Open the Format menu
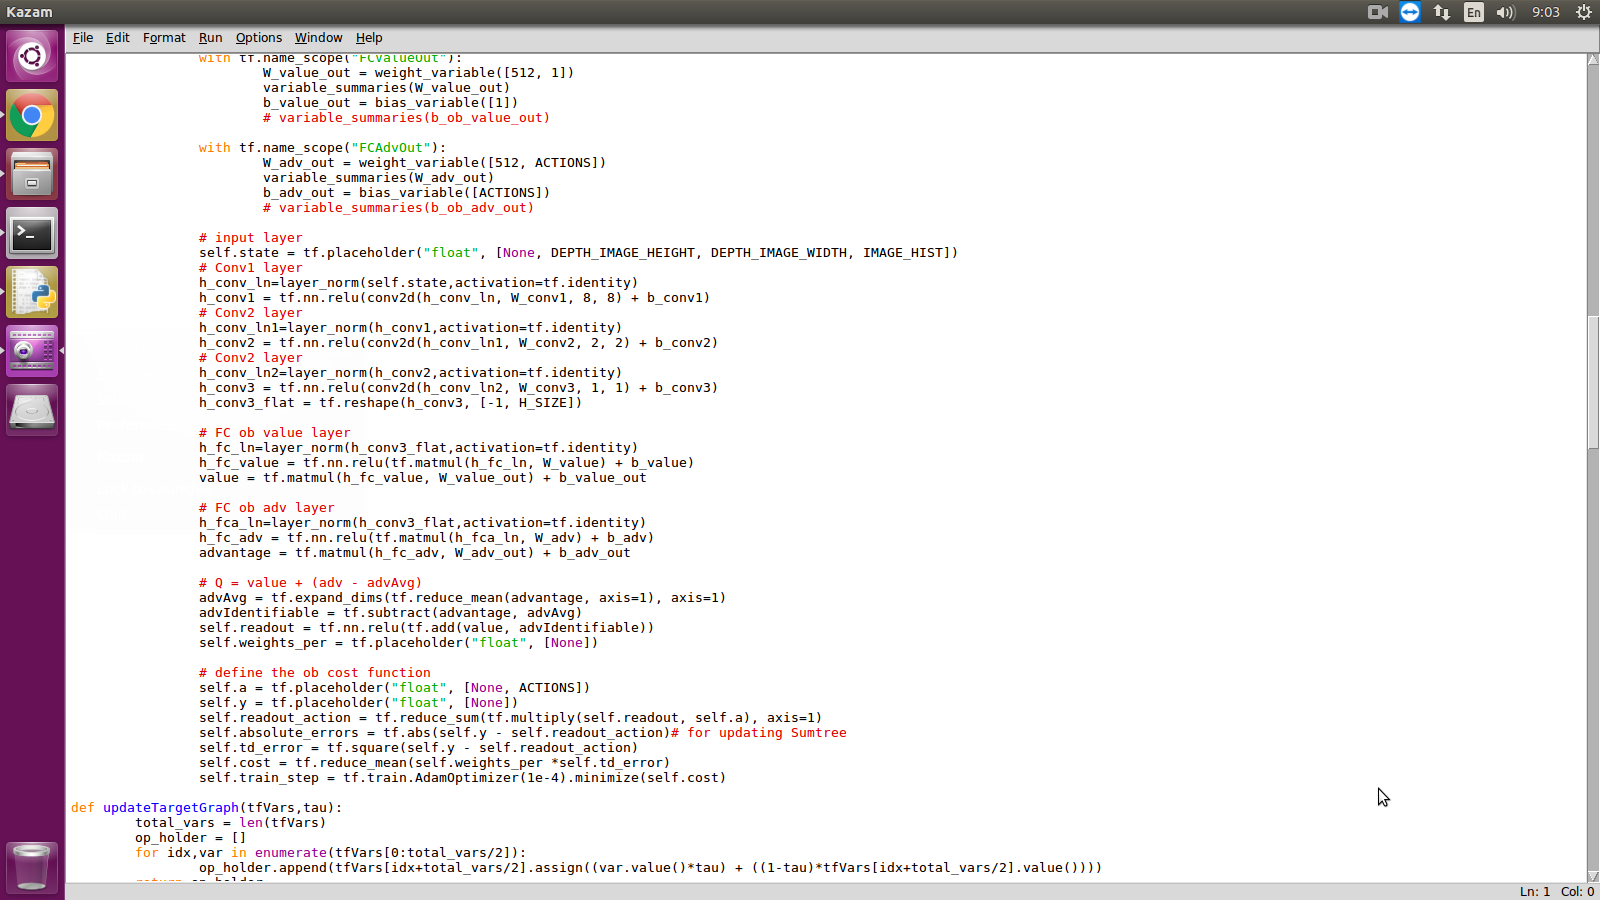 (164, 38)
